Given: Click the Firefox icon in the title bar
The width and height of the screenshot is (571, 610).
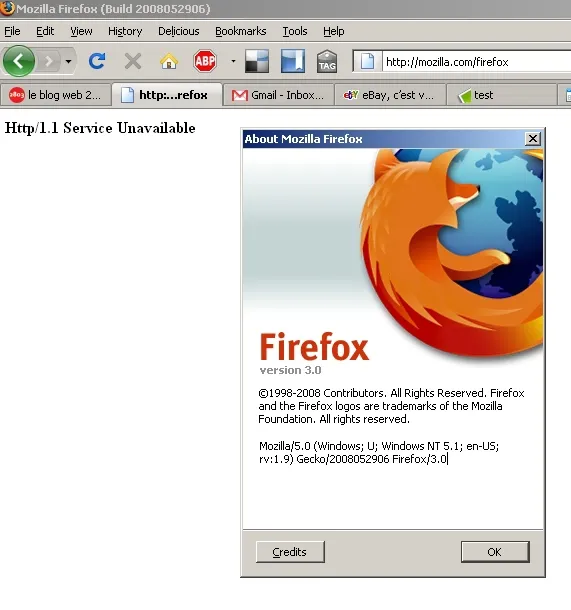Looking at the screenshot, I should (7, 8).
